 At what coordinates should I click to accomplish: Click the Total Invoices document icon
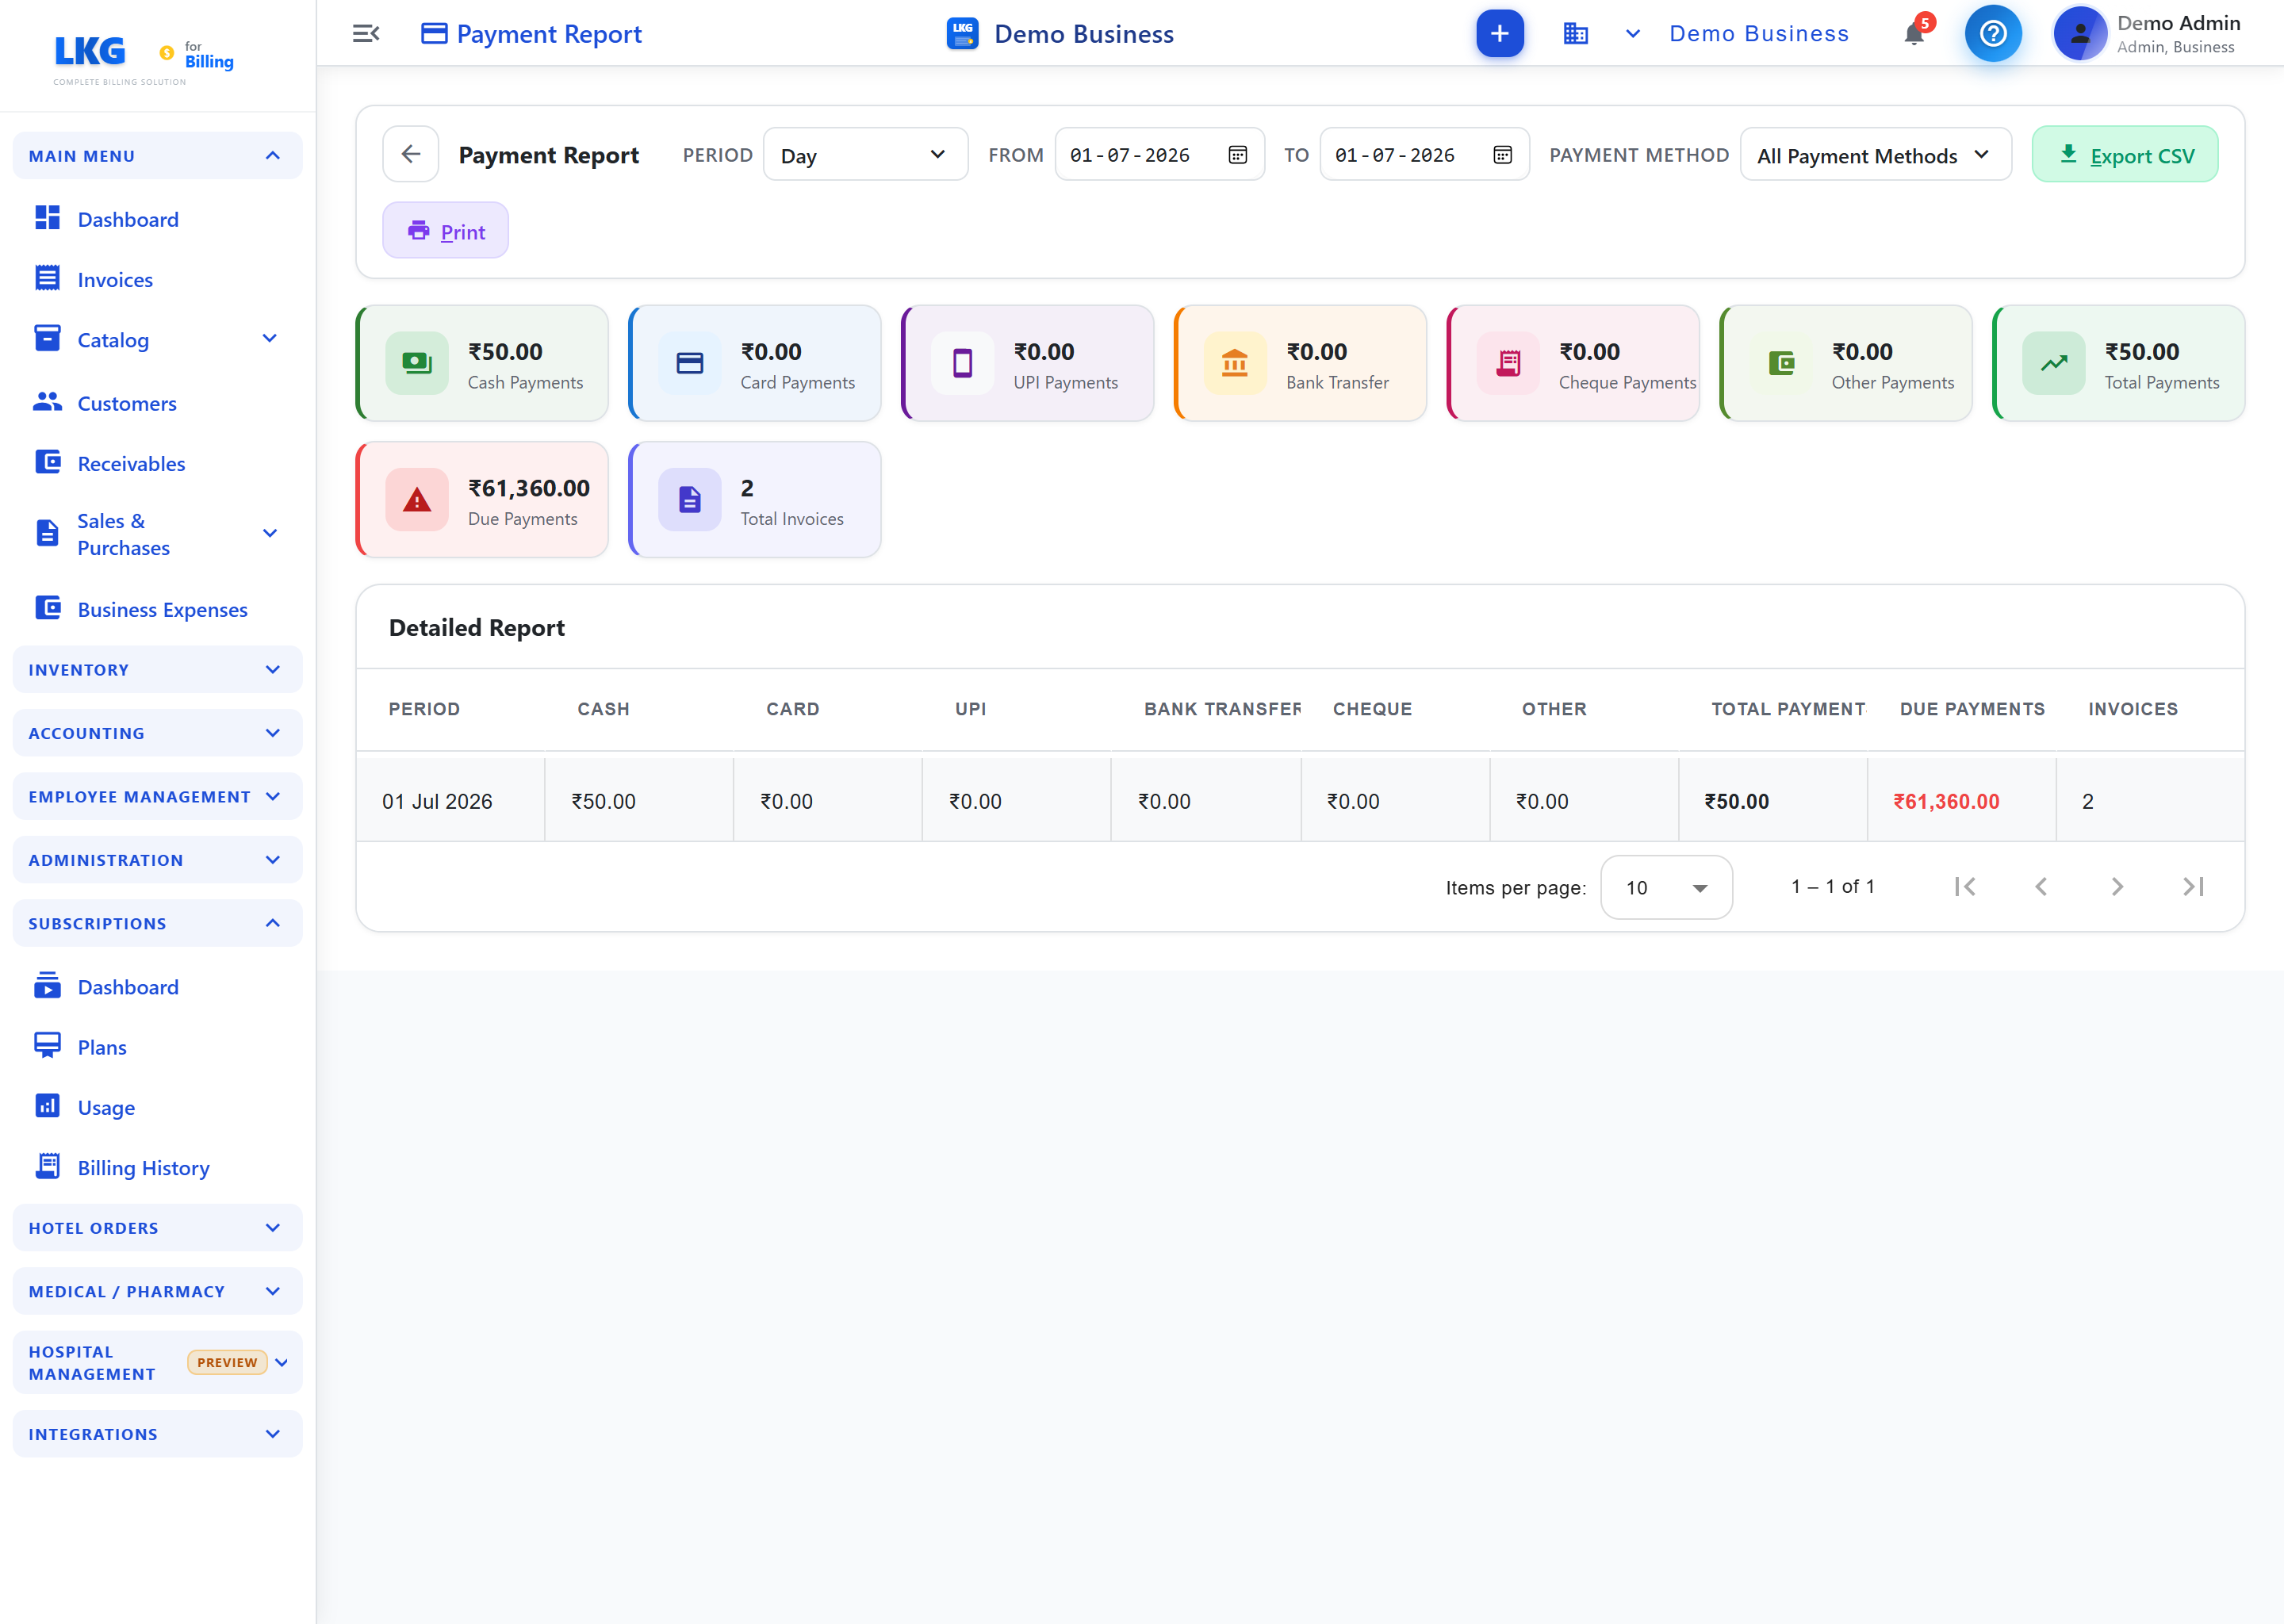[690, 499]
